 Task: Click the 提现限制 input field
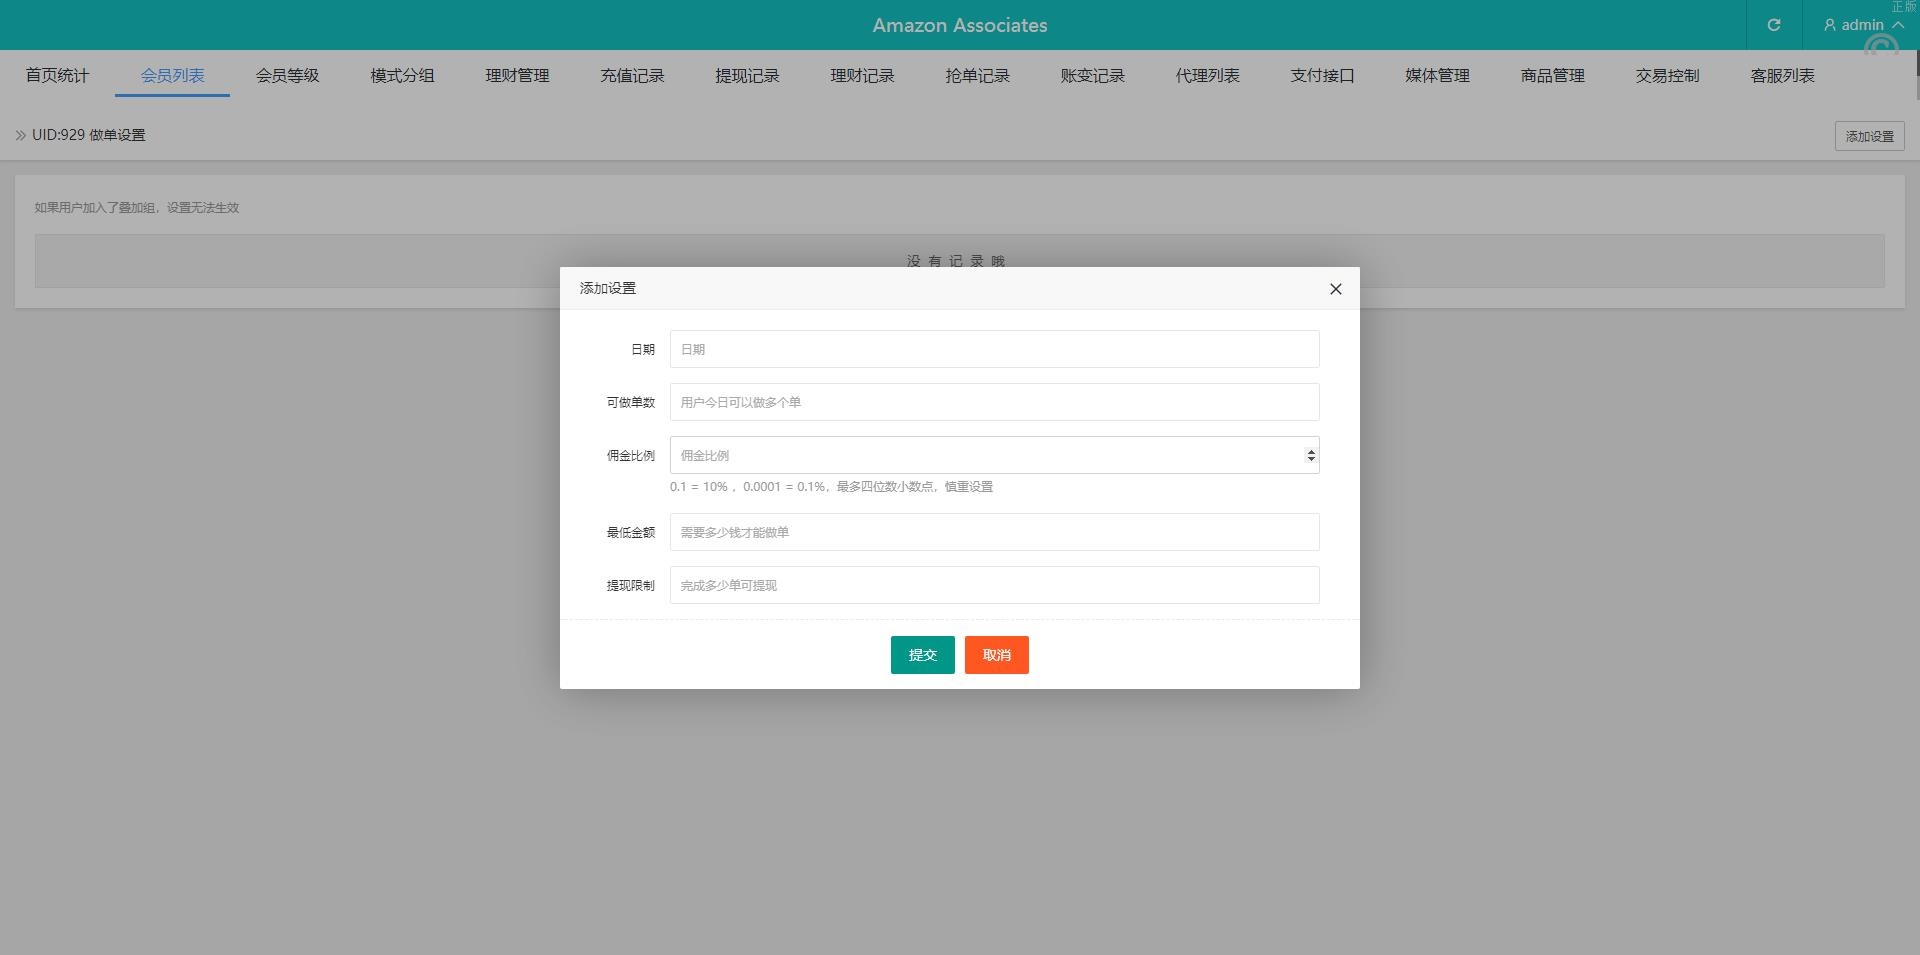[994, 585]
